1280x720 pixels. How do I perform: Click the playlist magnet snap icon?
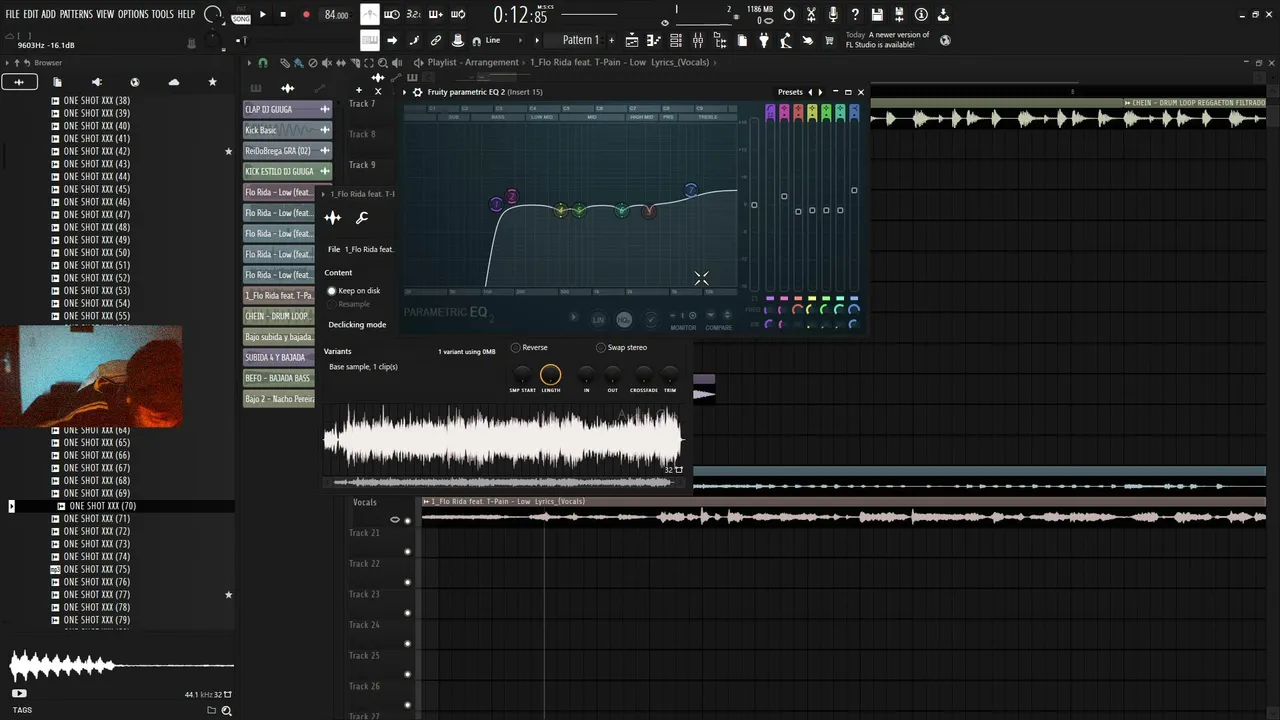tap(264, 62)
